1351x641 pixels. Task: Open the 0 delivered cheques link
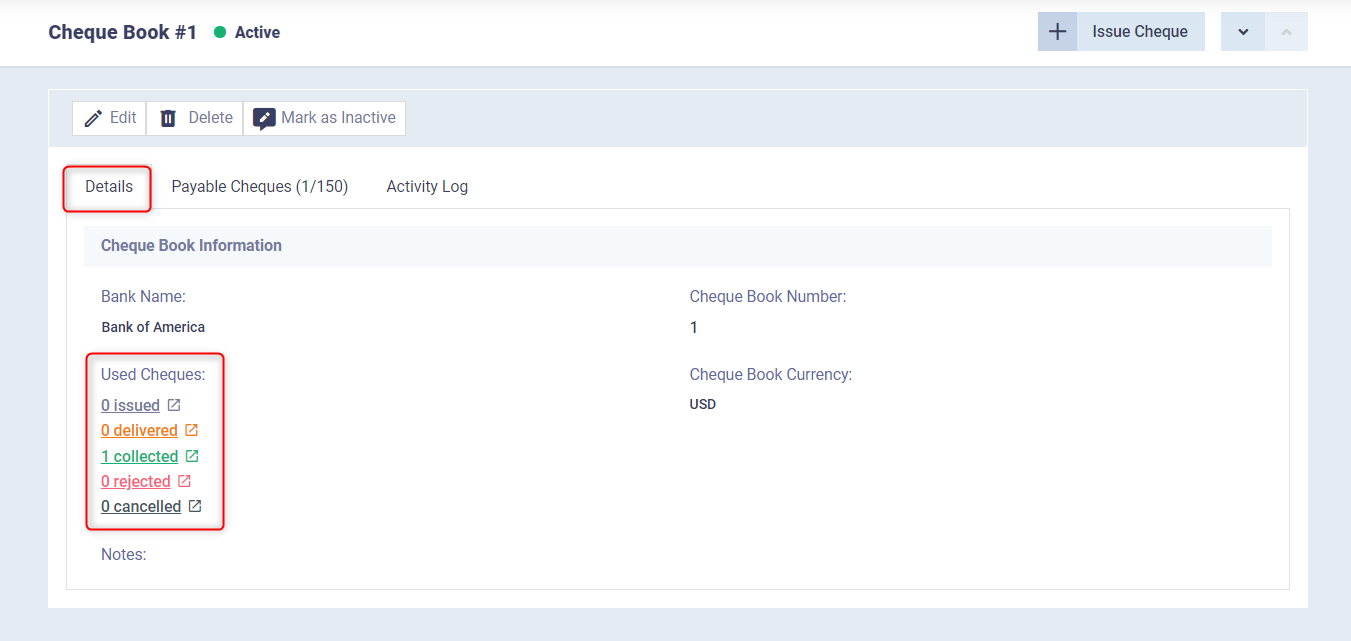tap(139, 430)
